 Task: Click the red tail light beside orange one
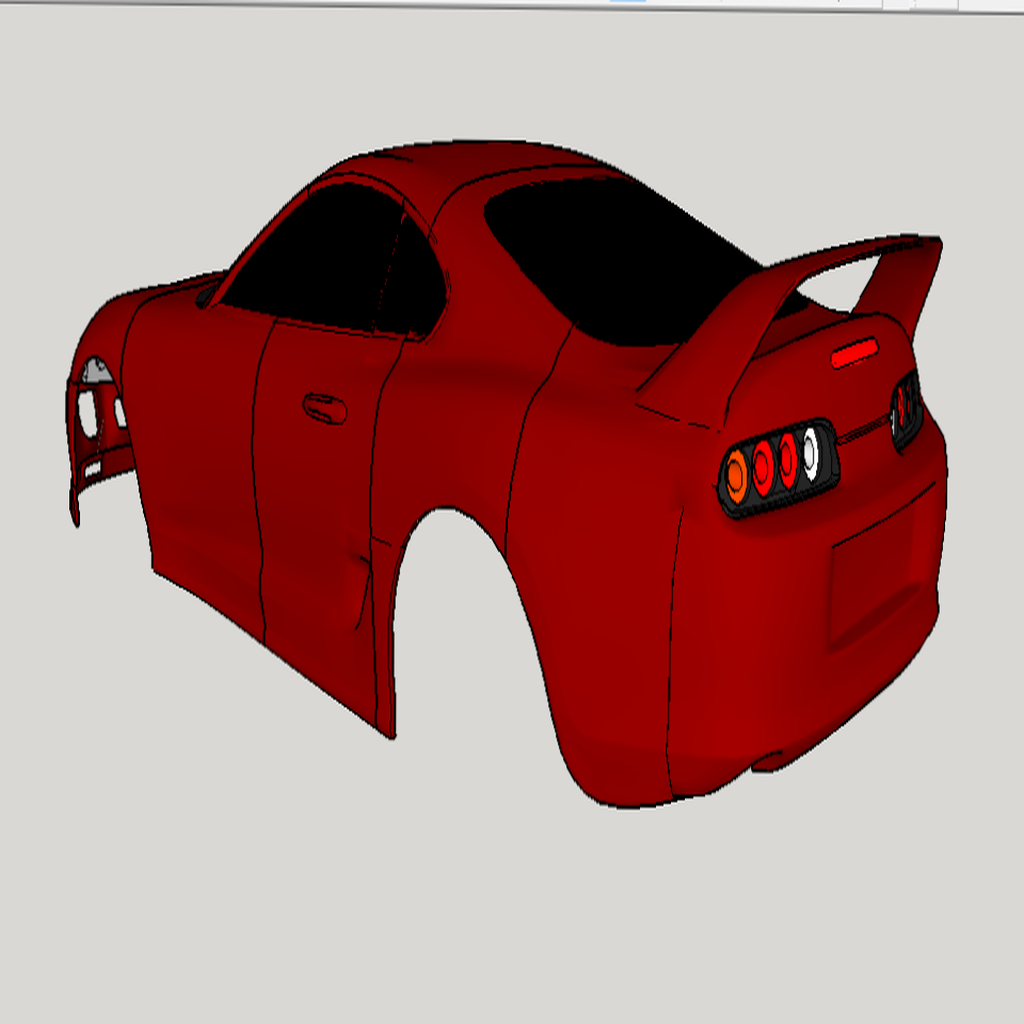tap(763, 467)
